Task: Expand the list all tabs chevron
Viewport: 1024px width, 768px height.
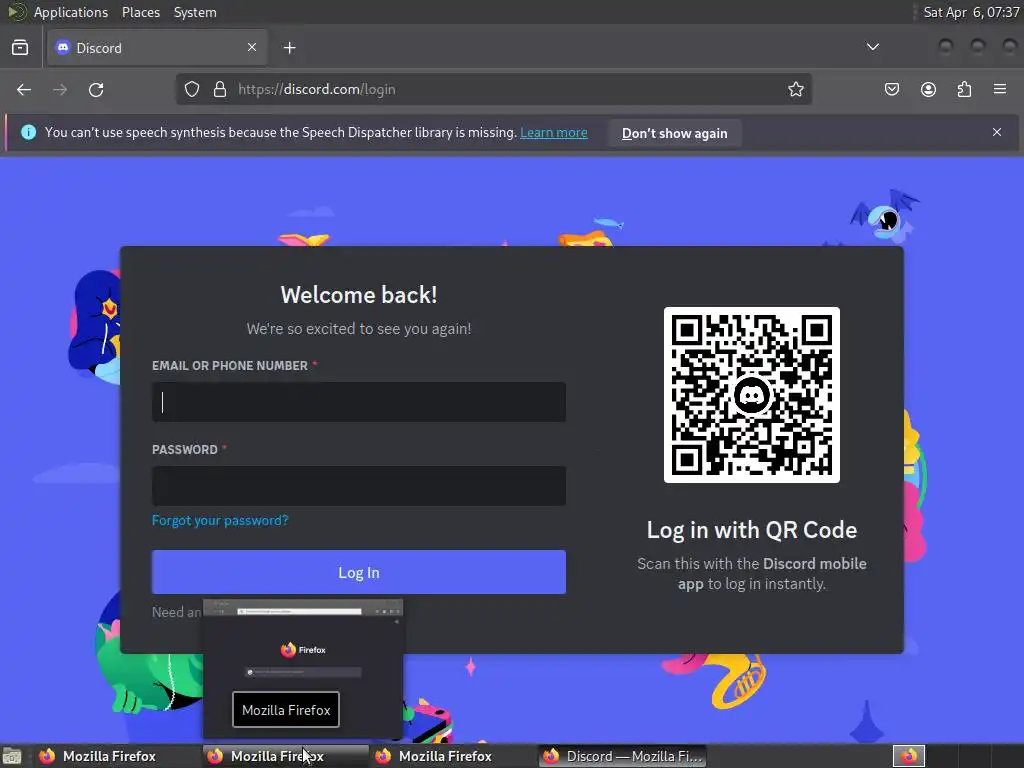Action: [872, 47]
